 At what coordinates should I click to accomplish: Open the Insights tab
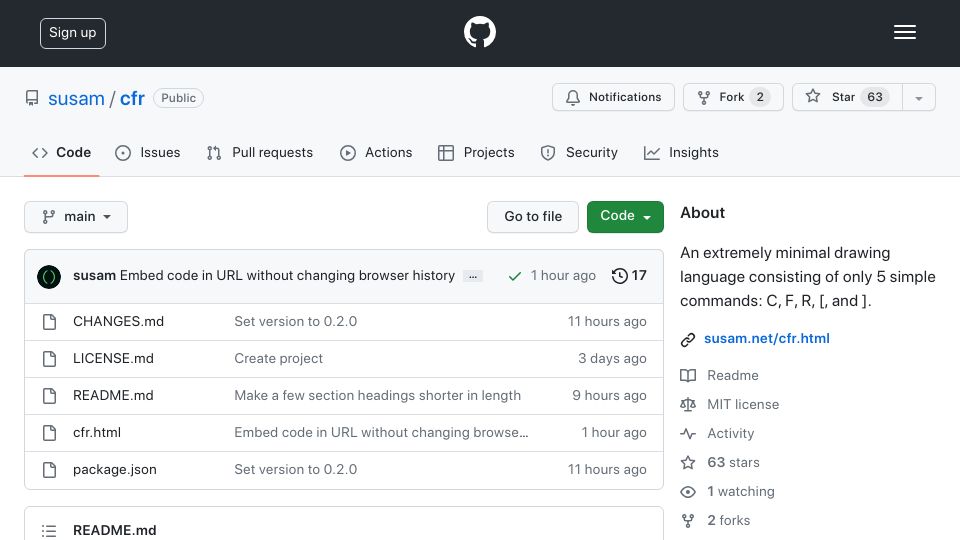click(x=681, y=152)
